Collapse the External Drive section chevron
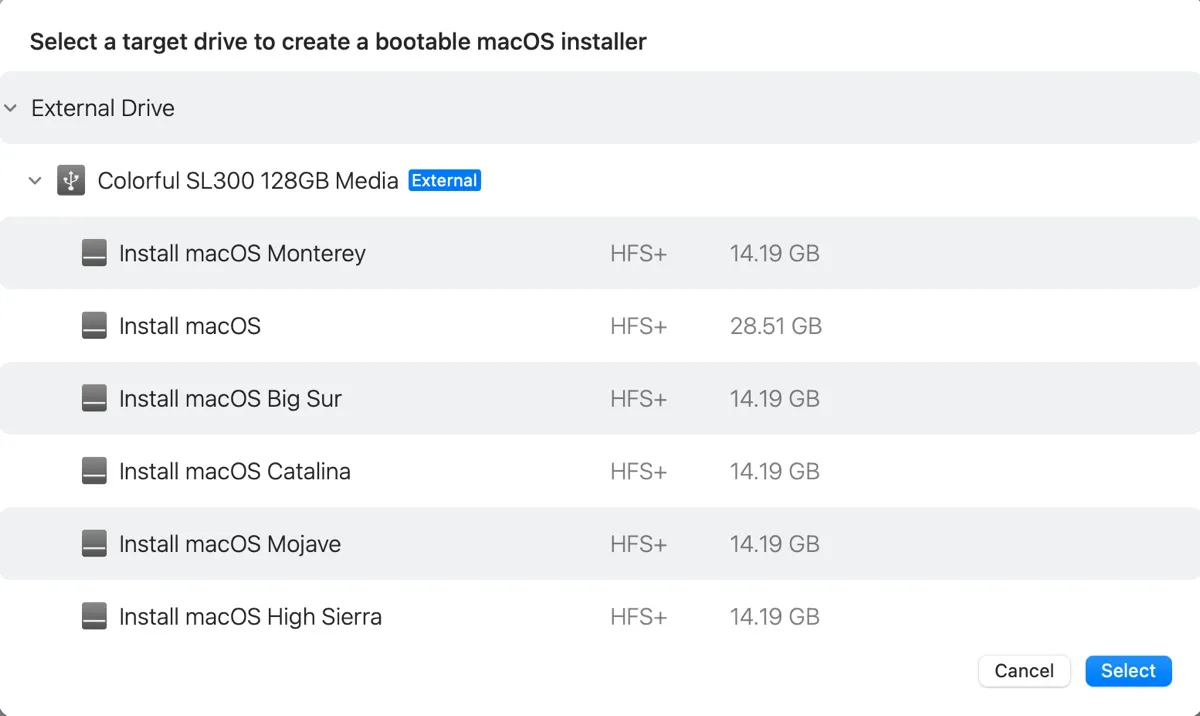 coord(11,108)
